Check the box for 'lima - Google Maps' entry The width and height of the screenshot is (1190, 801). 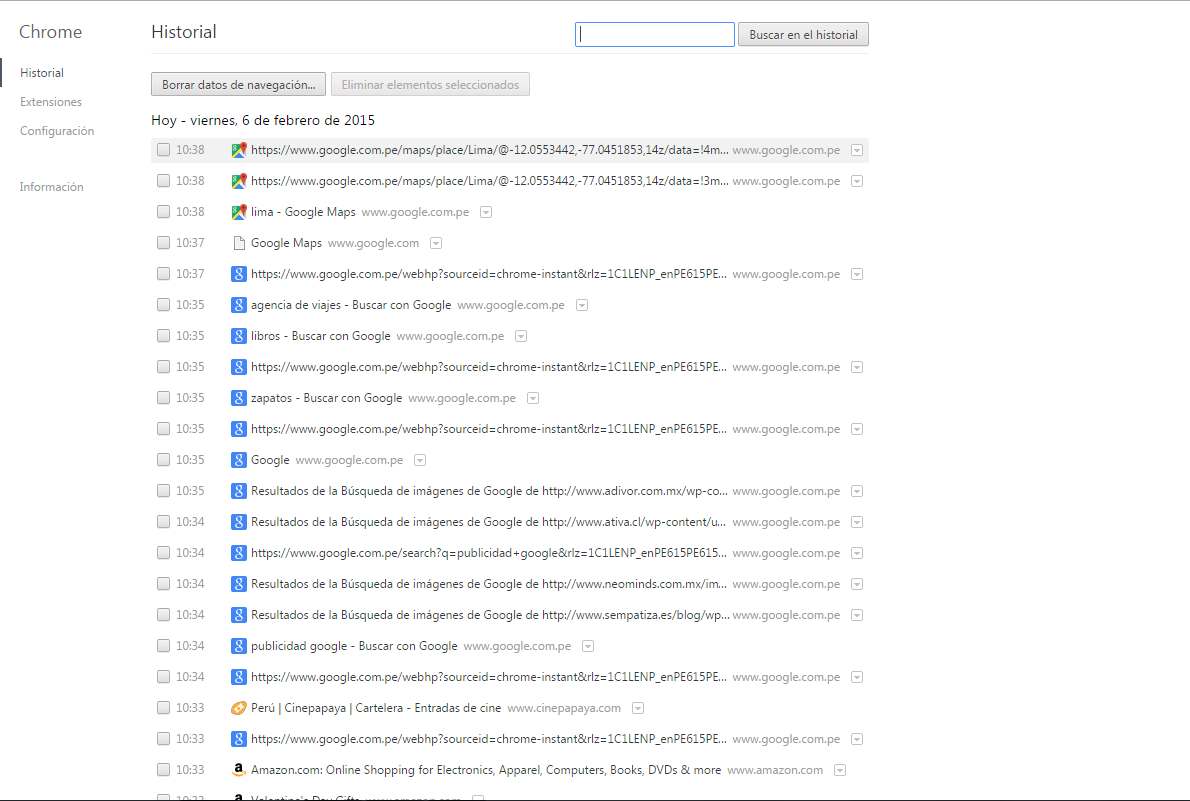[x=163, y=212]
